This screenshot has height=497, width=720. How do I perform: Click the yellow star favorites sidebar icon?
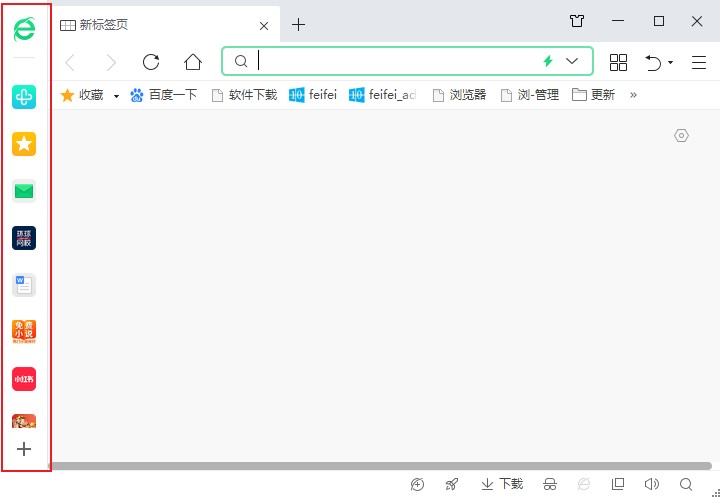pos(24,144)
